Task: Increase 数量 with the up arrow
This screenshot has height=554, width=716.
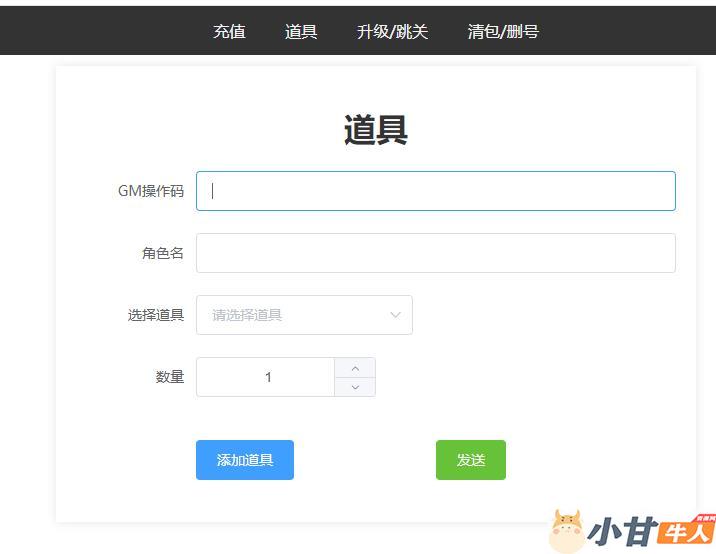Action: pos(355,368)
